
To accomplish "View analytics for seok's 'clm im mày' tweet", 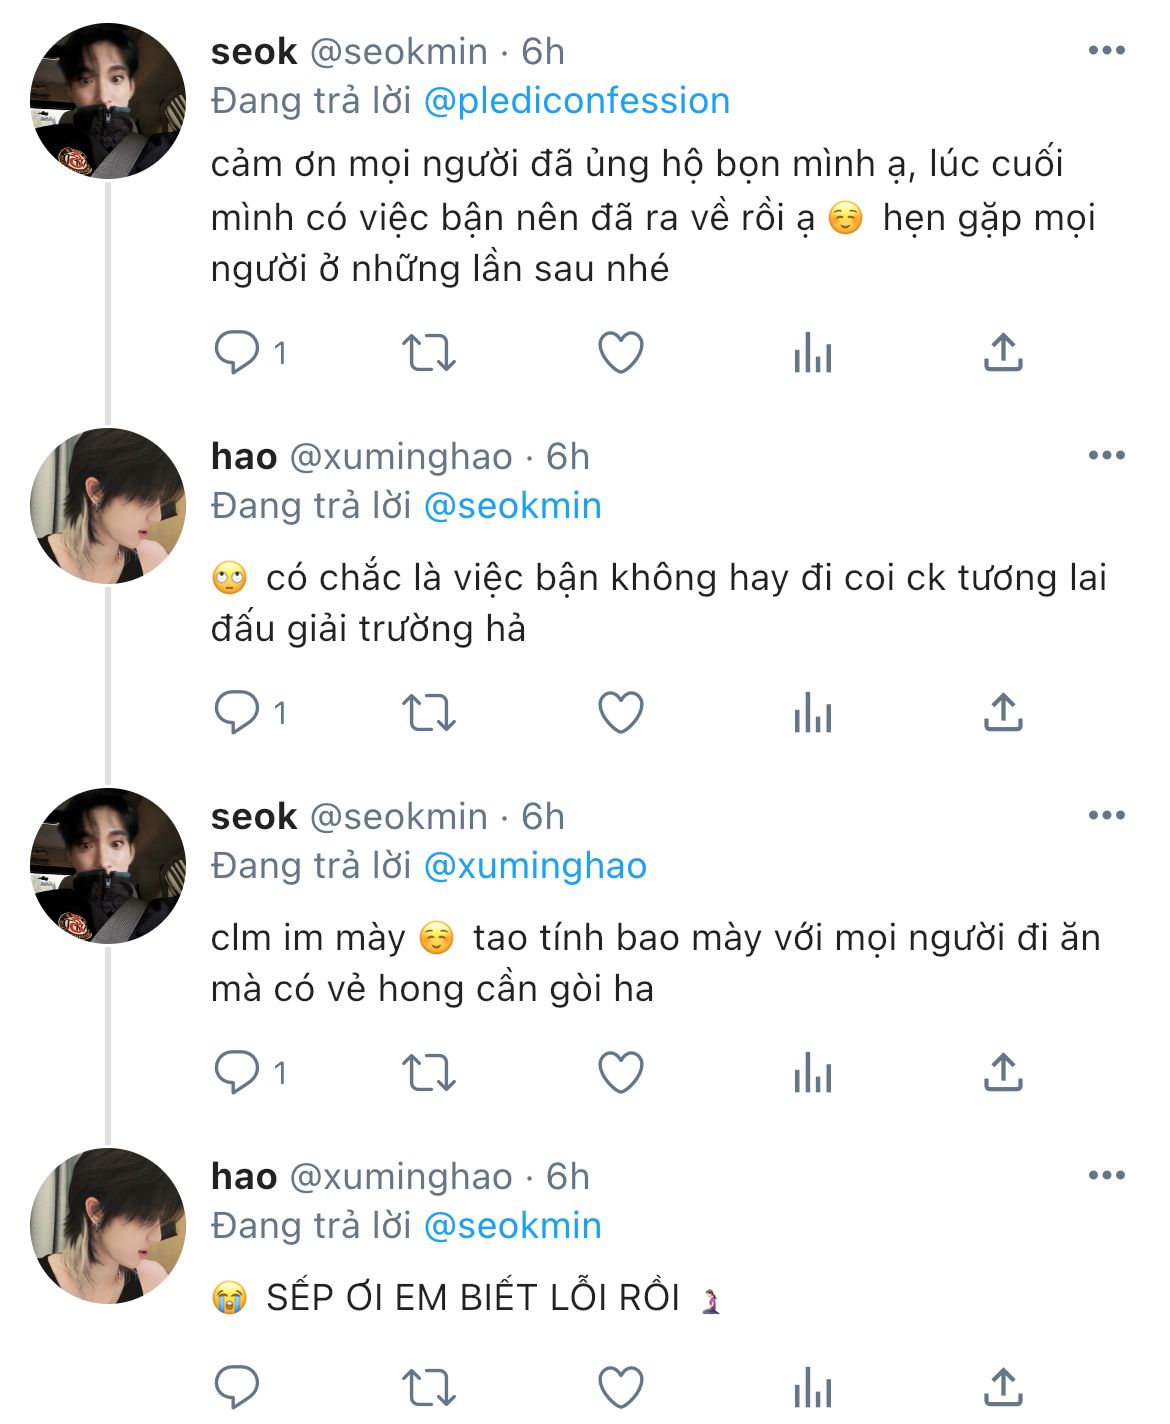I will (812, 1073).
